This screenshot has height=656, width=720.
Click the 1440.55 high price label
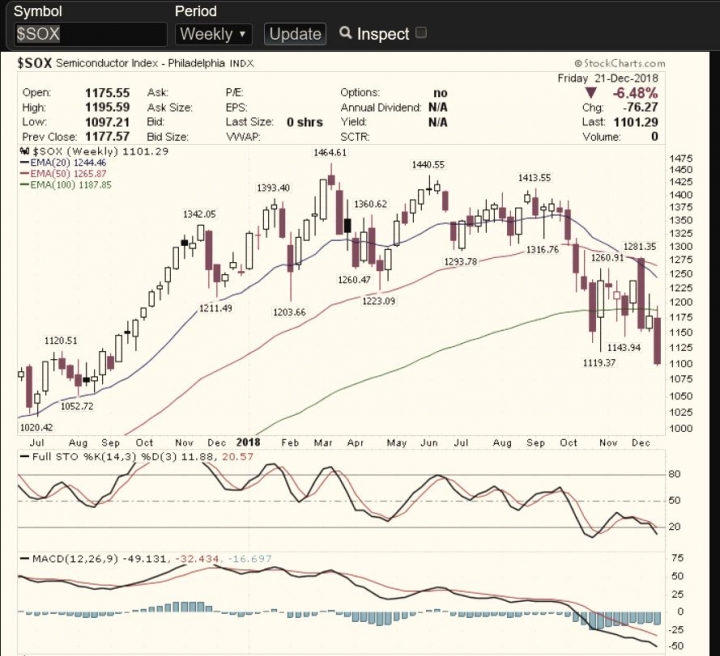tap(428, 164)
